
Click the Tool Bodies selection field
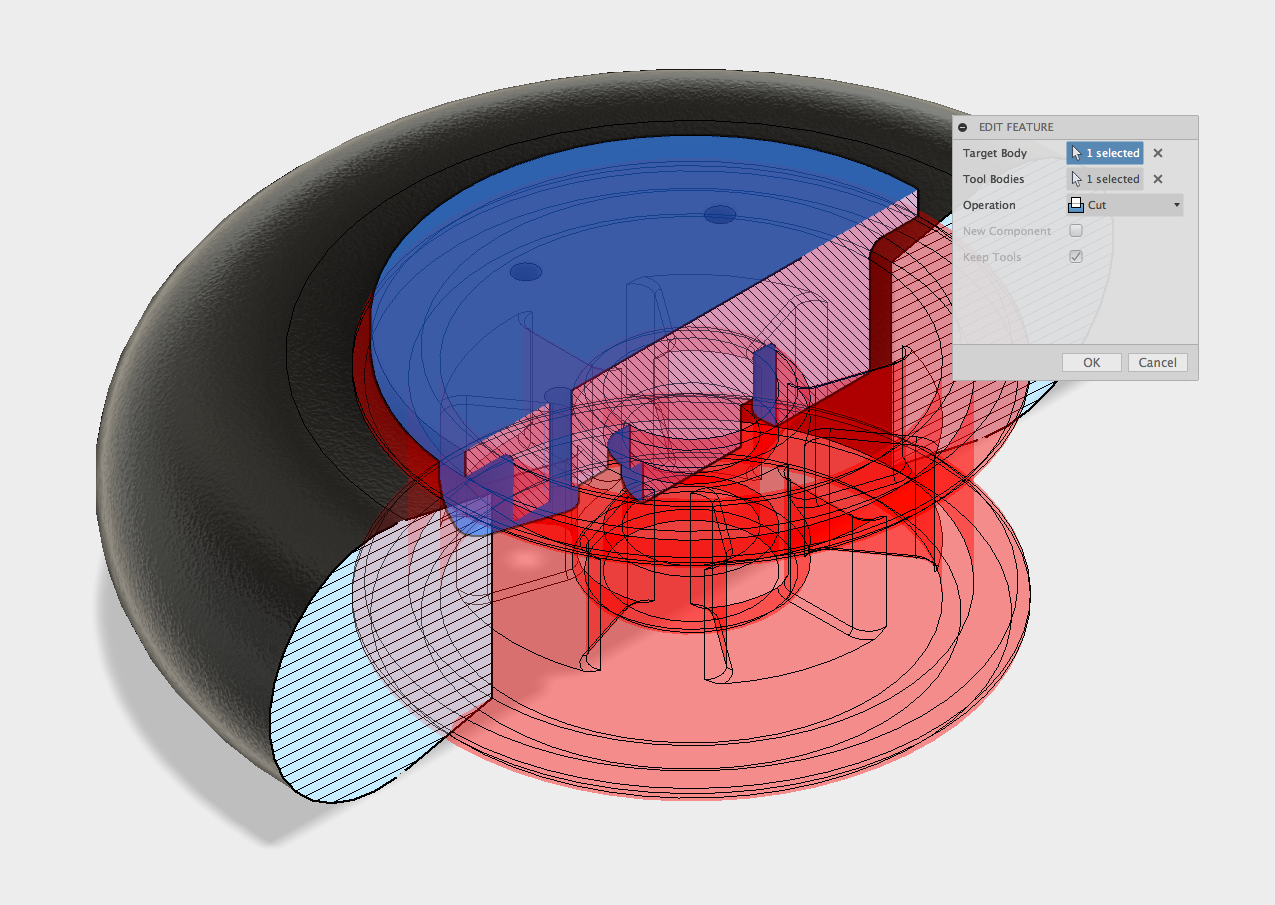(x=1105, y=179)
